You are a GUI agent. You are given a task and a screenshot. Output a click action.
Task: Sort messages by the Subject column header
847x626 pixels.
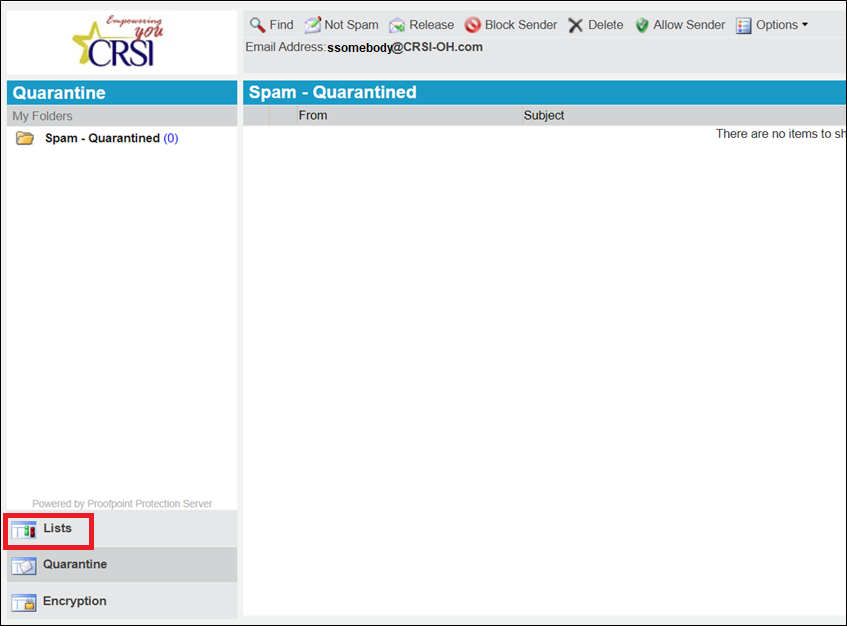pos(544,115)
